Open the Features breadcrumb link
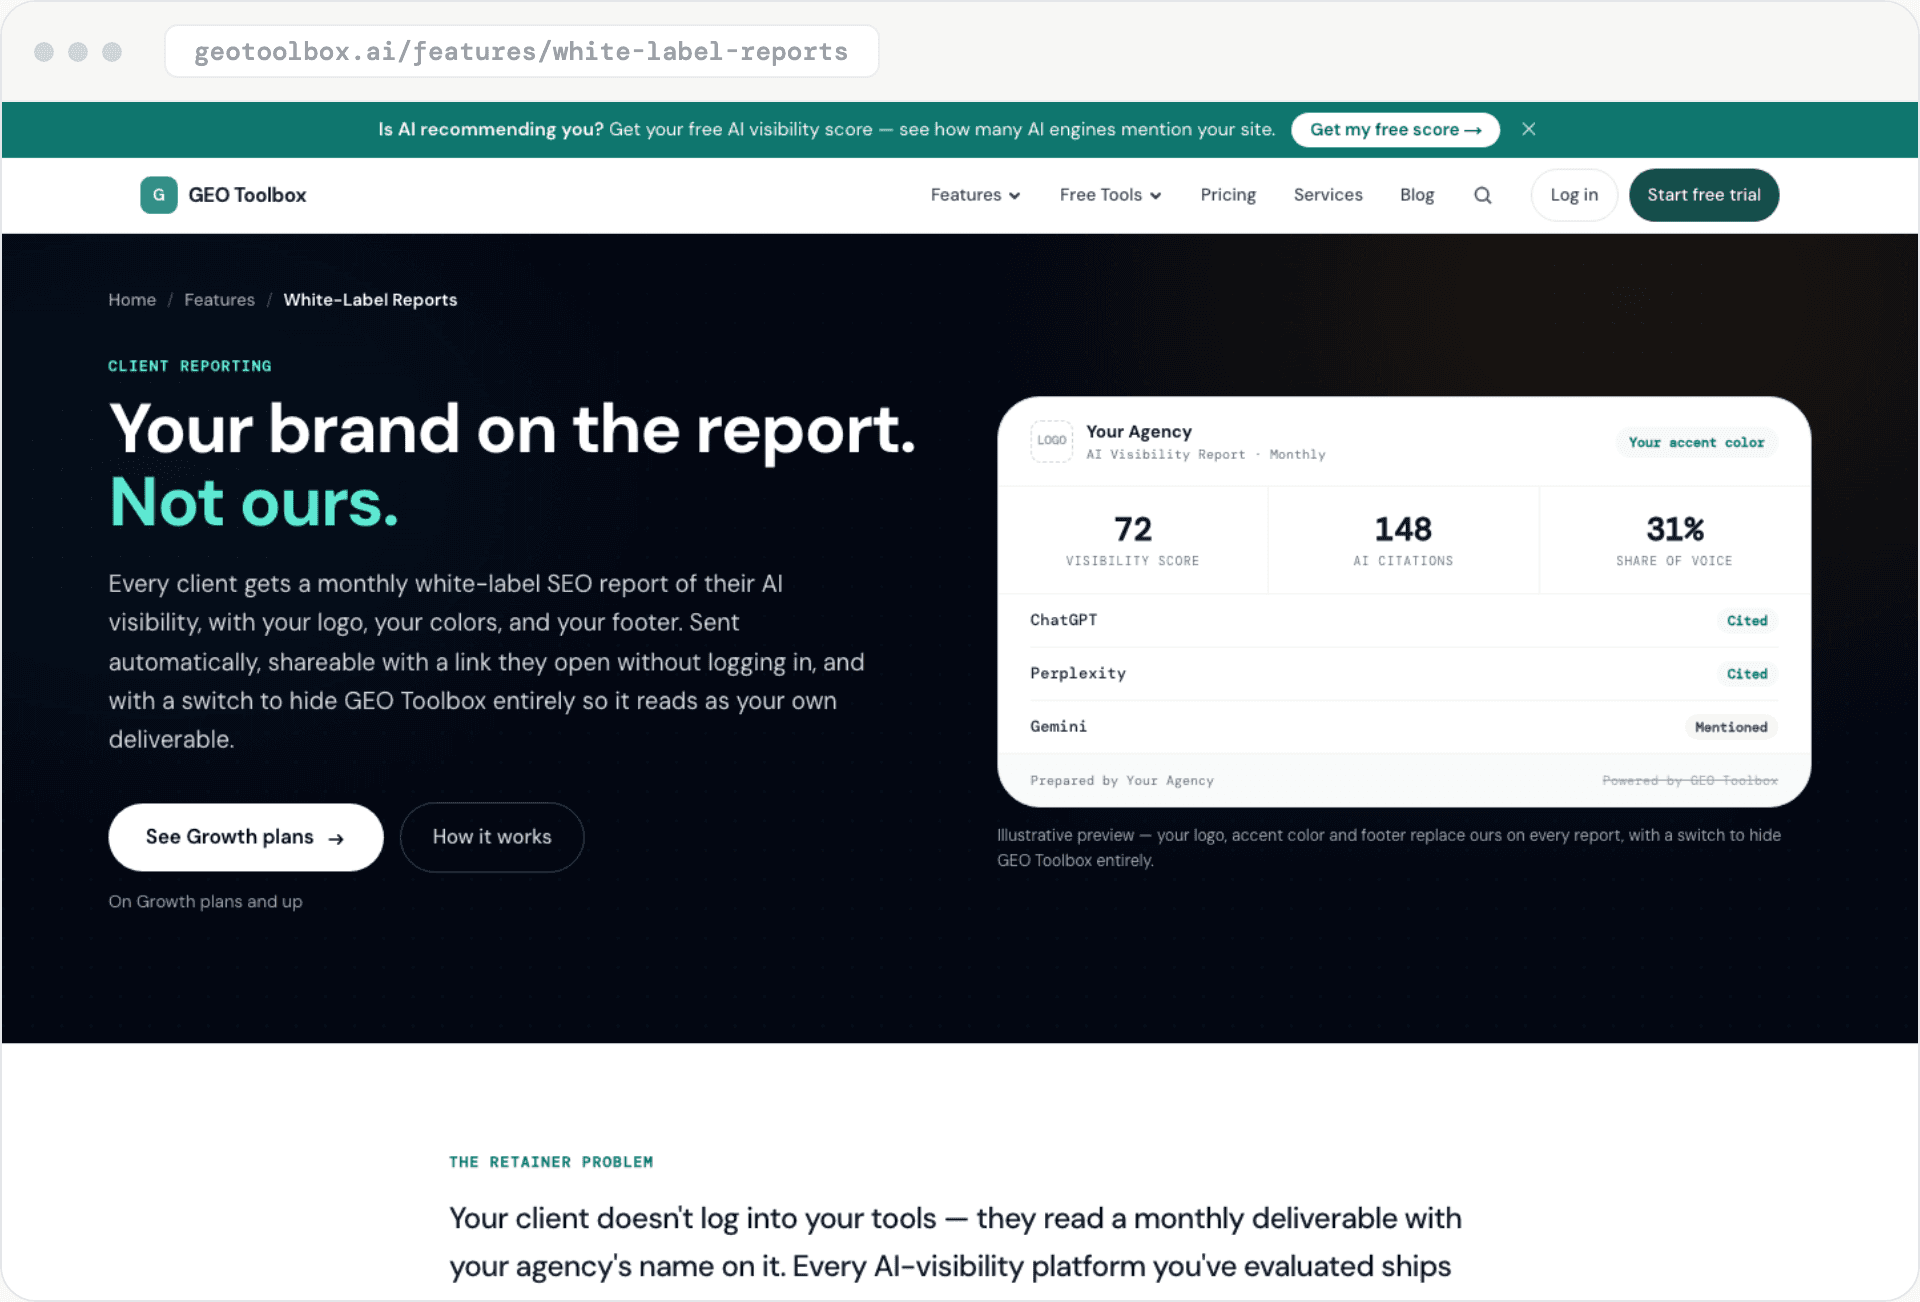The height and width of the screenshot is (1302, 1920). coord(219,300)
